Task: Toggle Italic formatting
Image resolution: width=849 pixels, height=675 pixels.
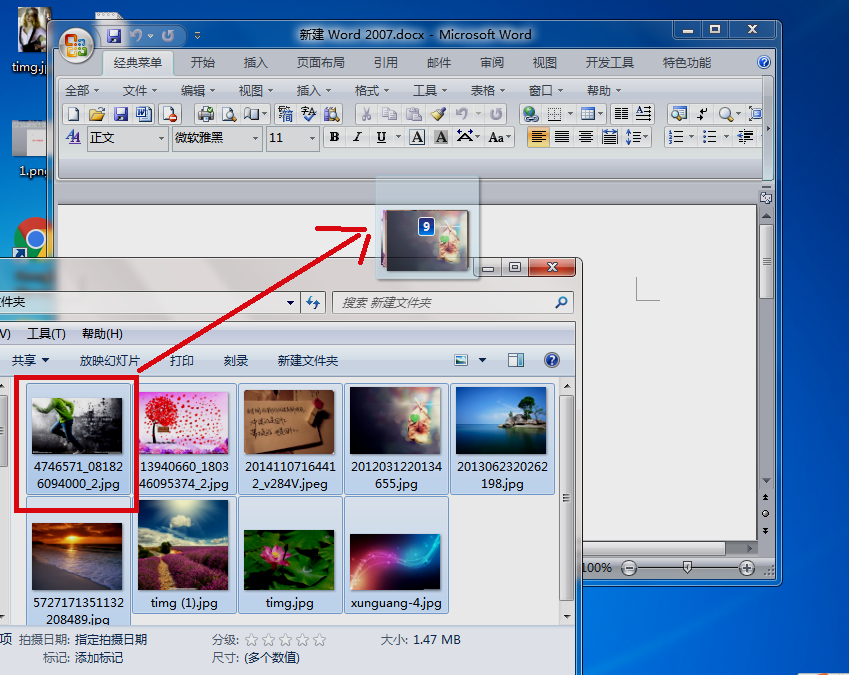Action: pyautogui.click(x=357, y=137)
